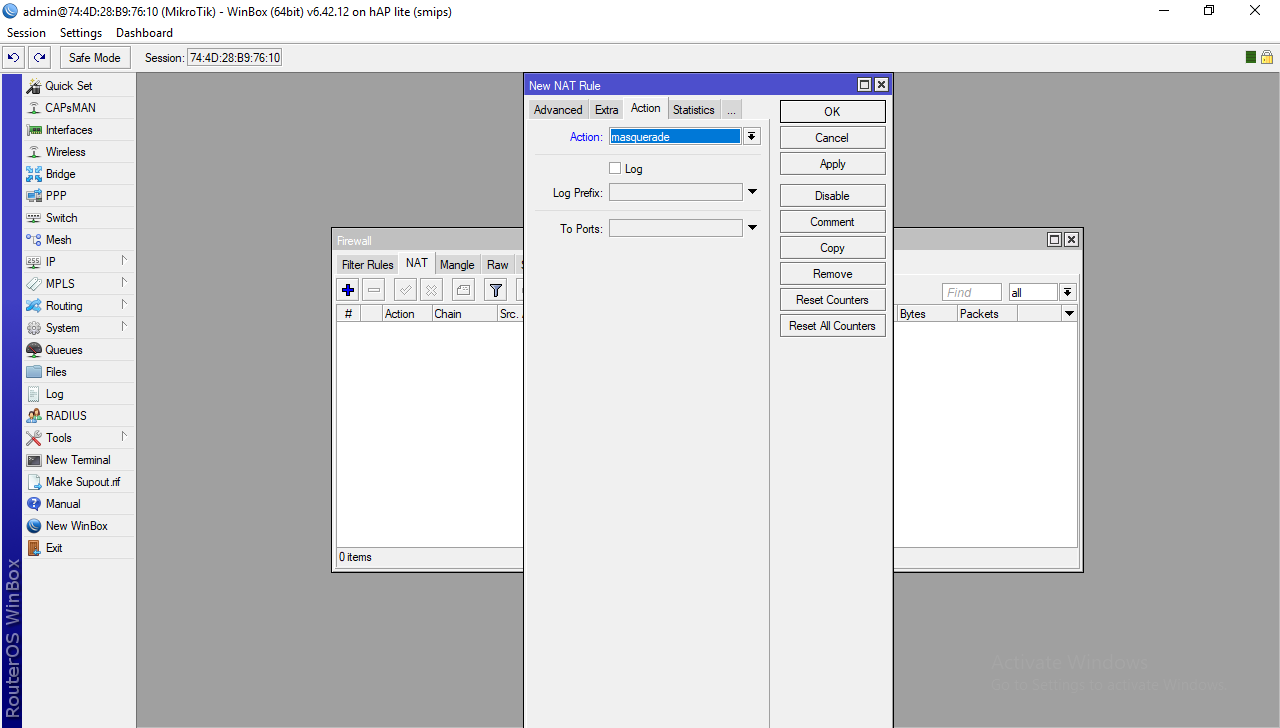1280x728 pixels.
Task: Open PPP in sidebar
Action: pyautogui.click(x=79, y=196)
